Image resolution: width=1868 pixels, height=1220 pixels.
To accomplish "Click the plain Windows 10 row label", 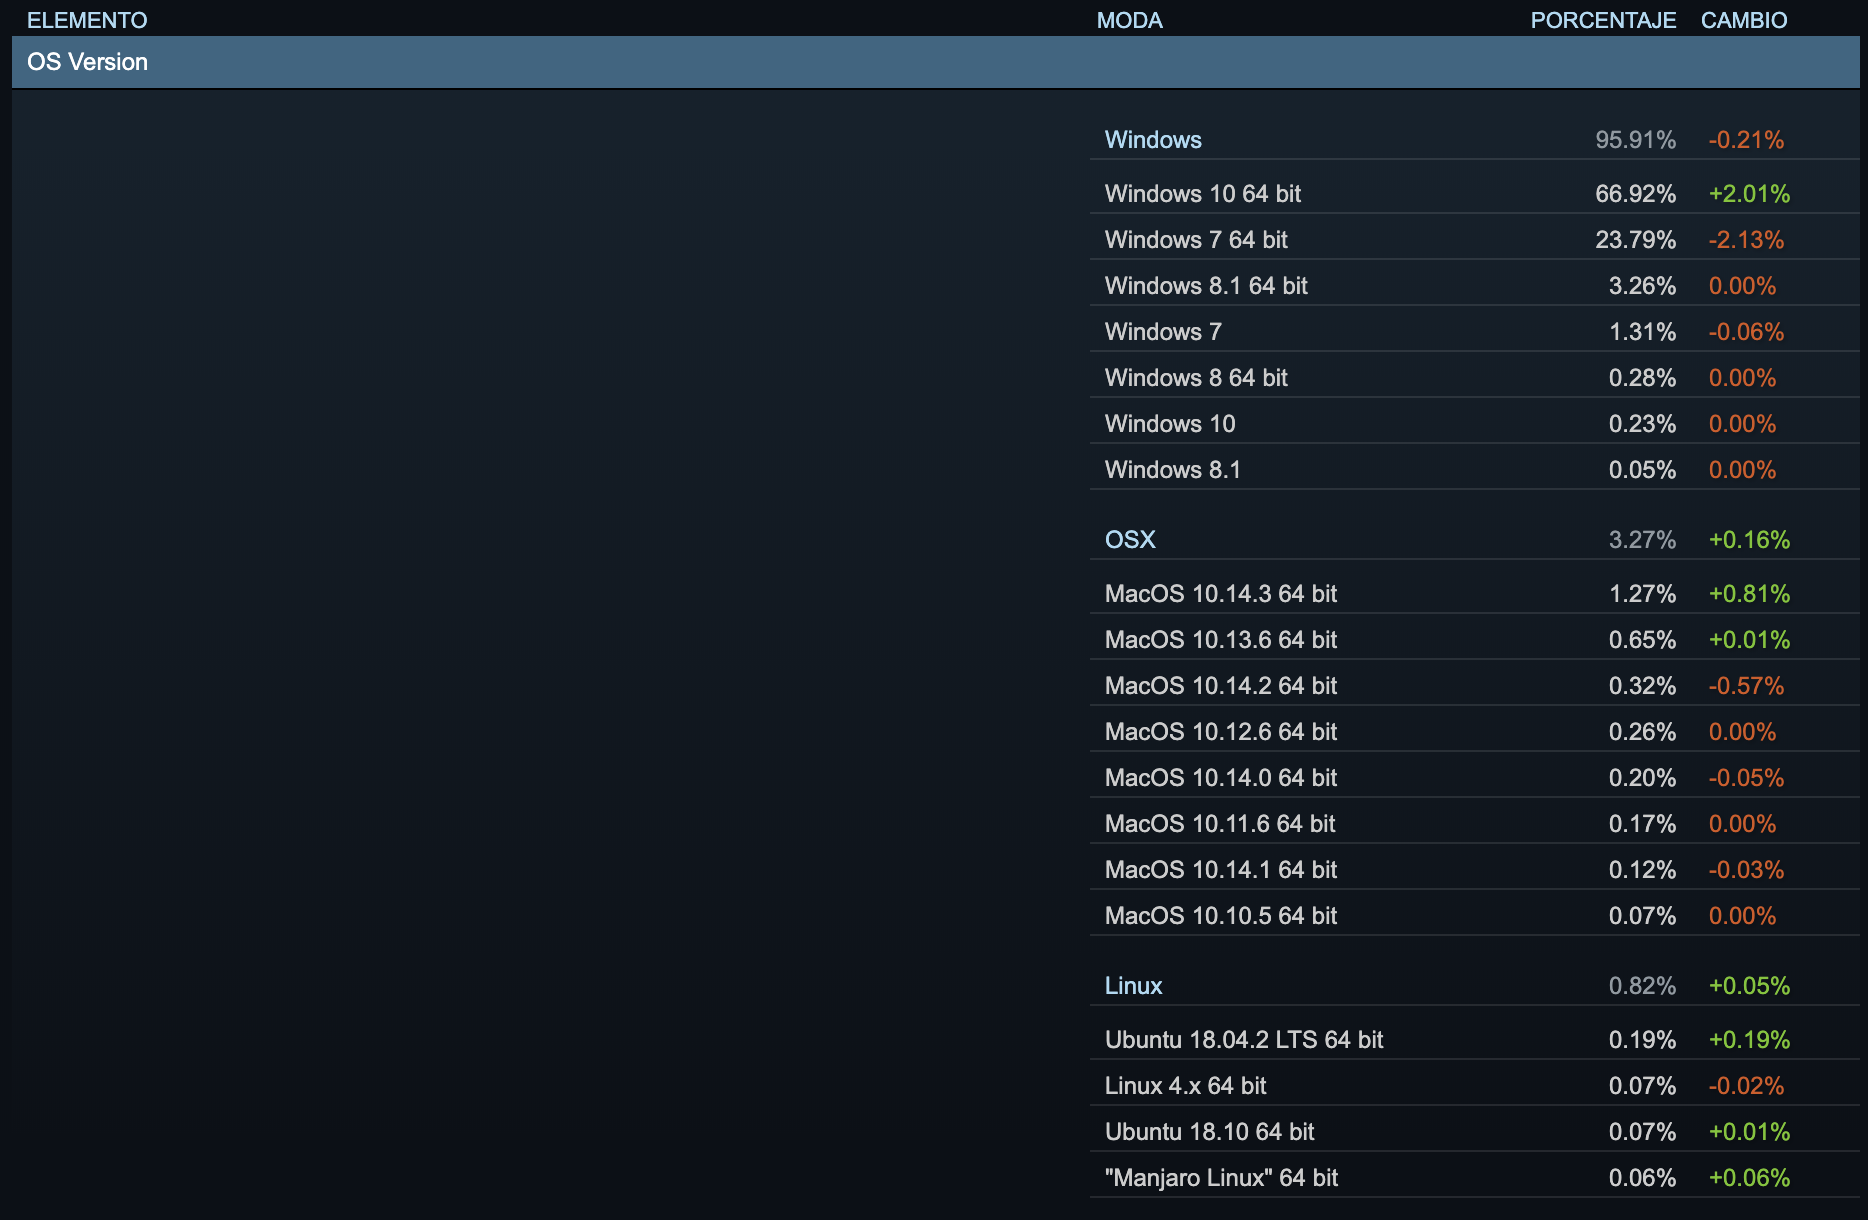I will [x=1170, y=424].
